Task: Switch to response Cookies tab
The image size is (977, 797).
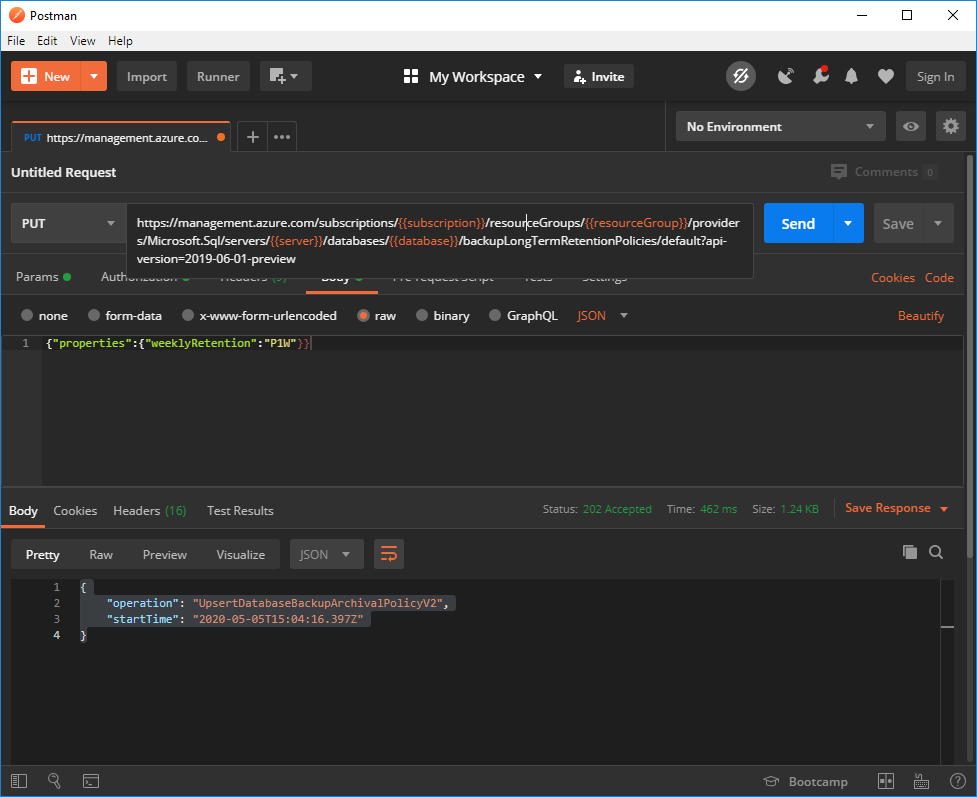Action: [75, 510]
